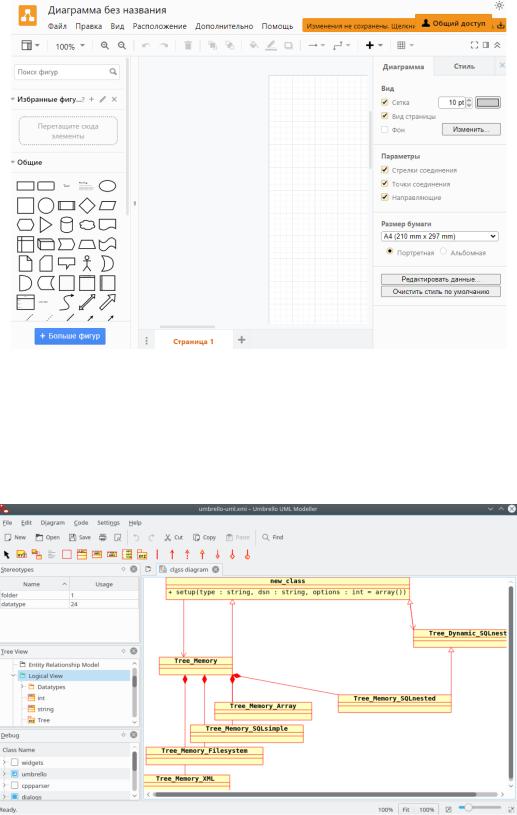Open Umbrello Code menu
This screenshot has width=517, height=815.
(81, 522)
